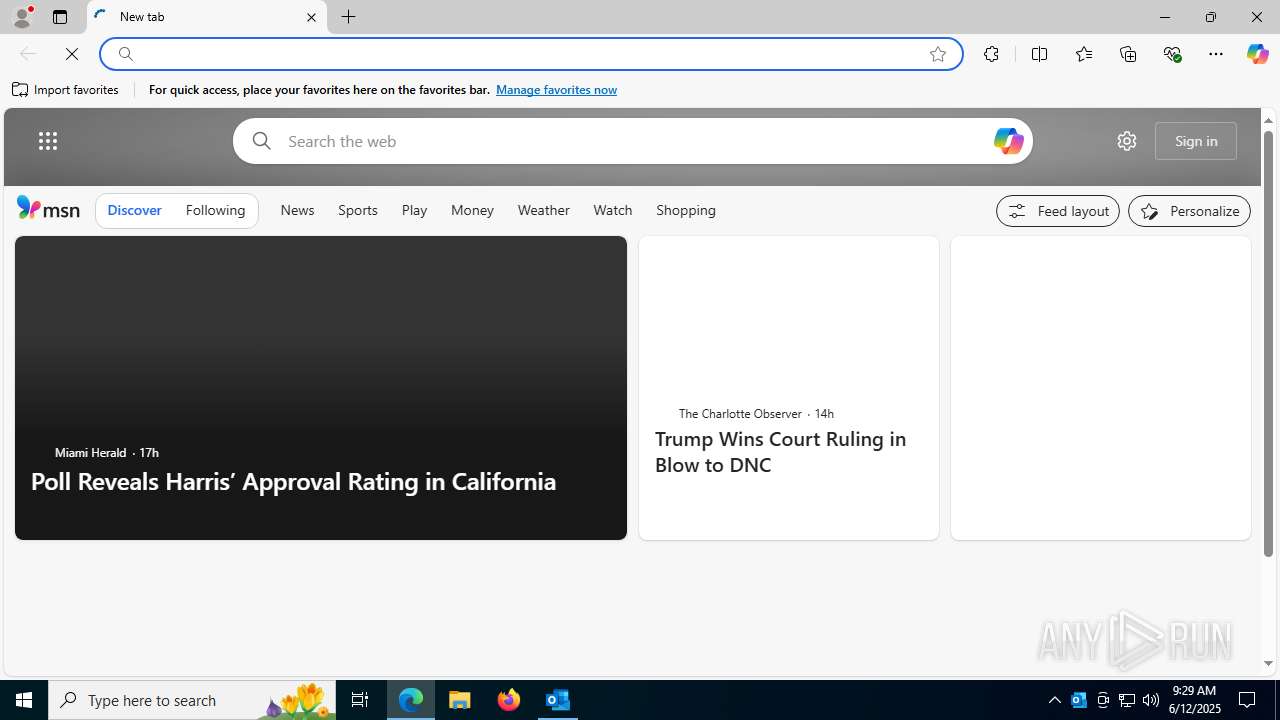
Task: Click The Charlotte Observer source label
Action: point(740,414)
